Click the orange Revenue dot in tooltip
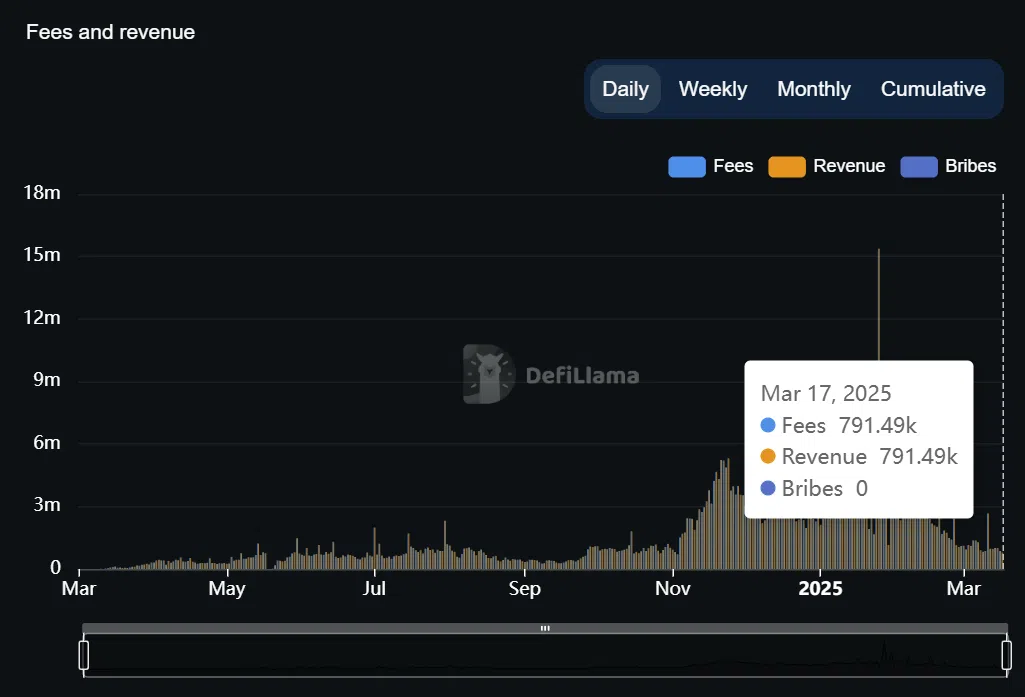Screen dimensions: 1025x697 pyautogui.click(x=768, y=457)
